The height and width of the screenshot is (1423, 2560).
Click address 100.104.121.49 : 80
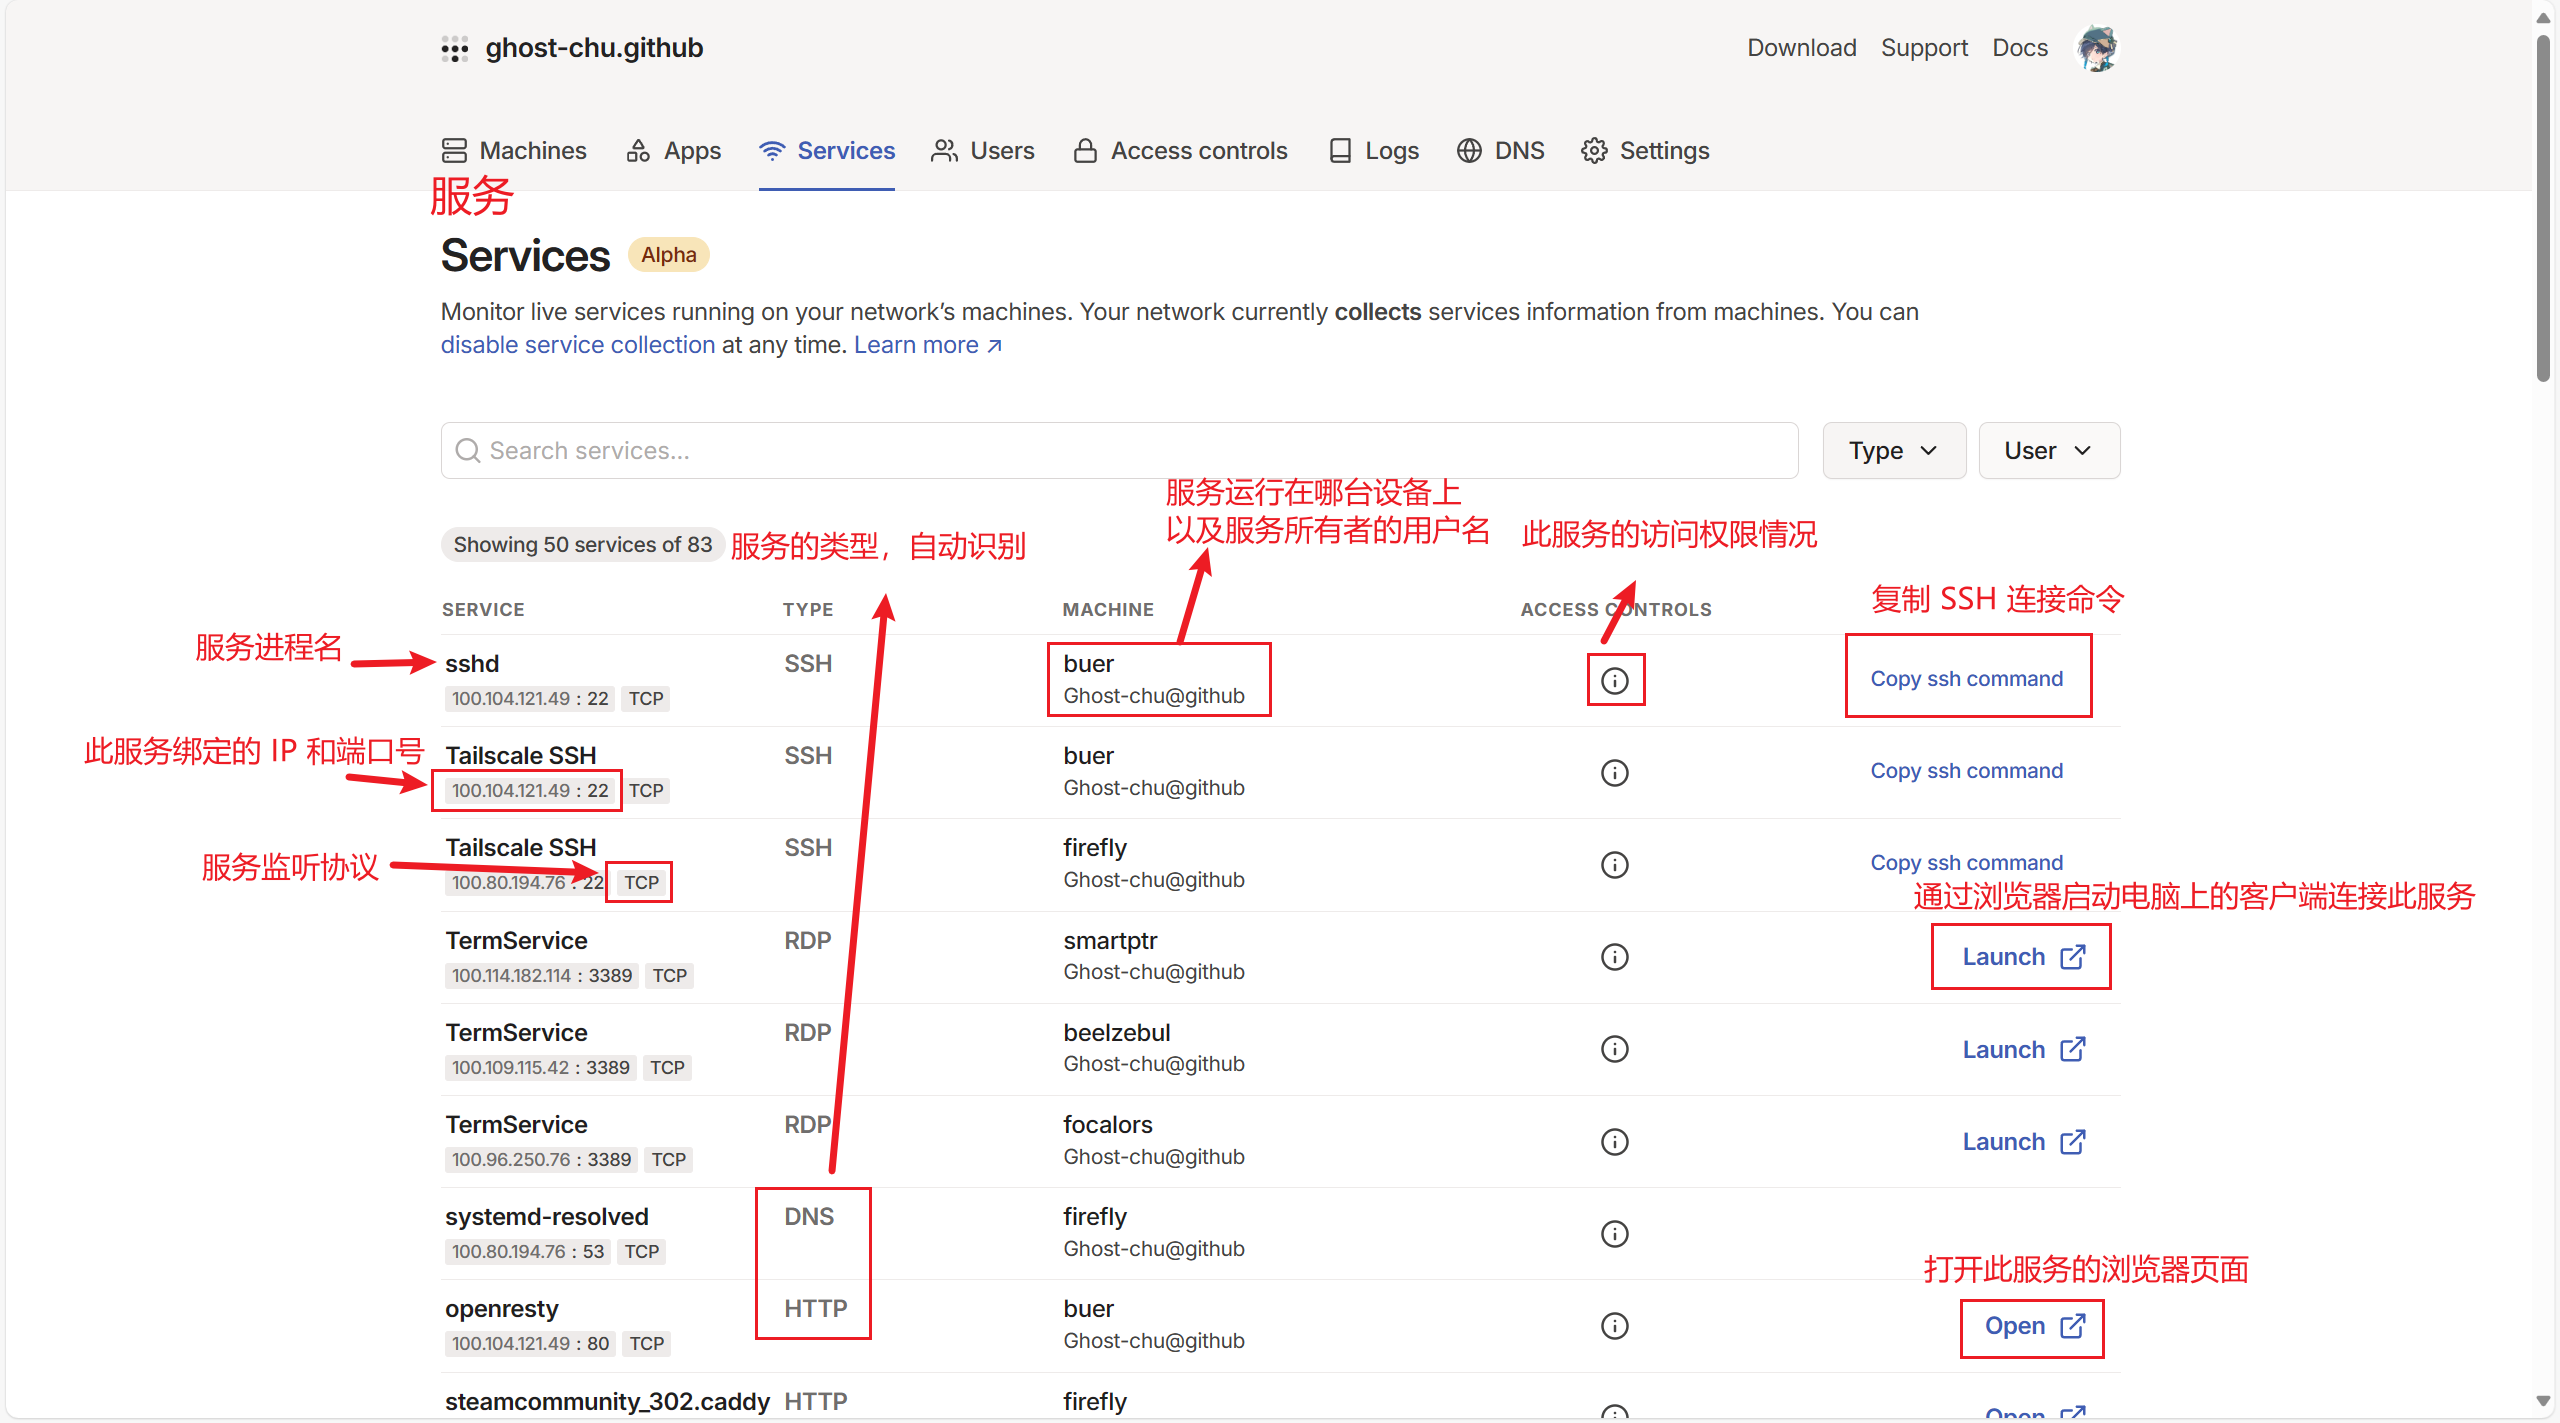pyautogui.click(x=530, y=1344)
